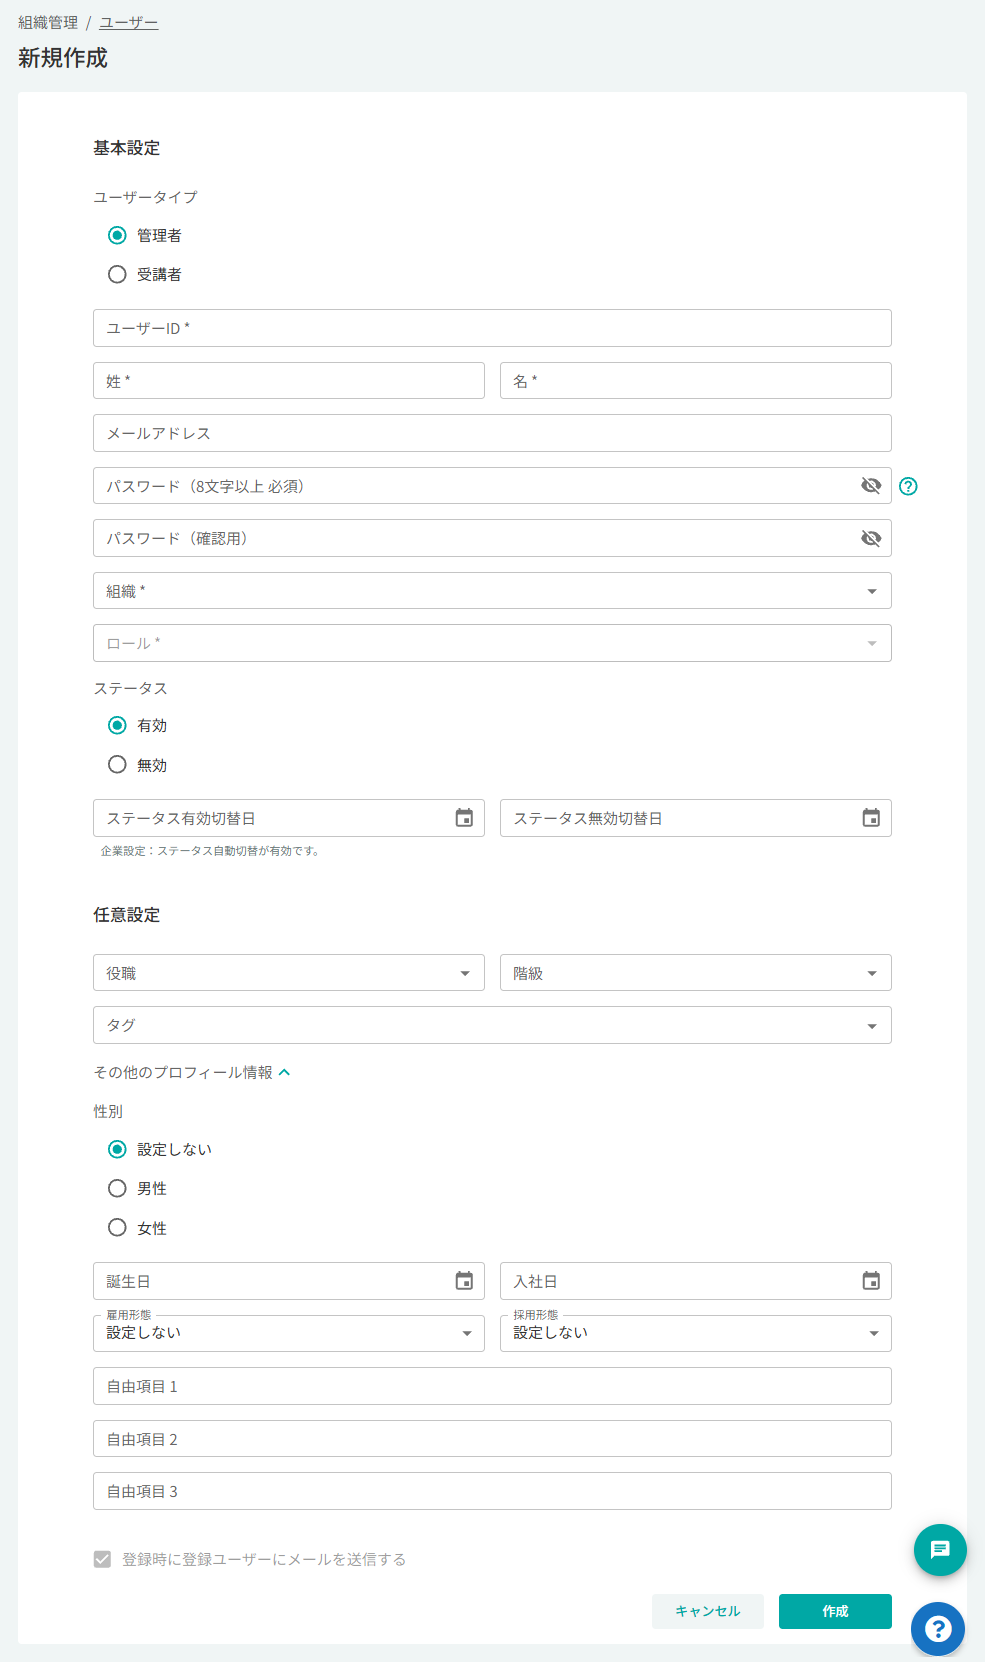Choose 男性 for gender

[x=117, y=1188]
